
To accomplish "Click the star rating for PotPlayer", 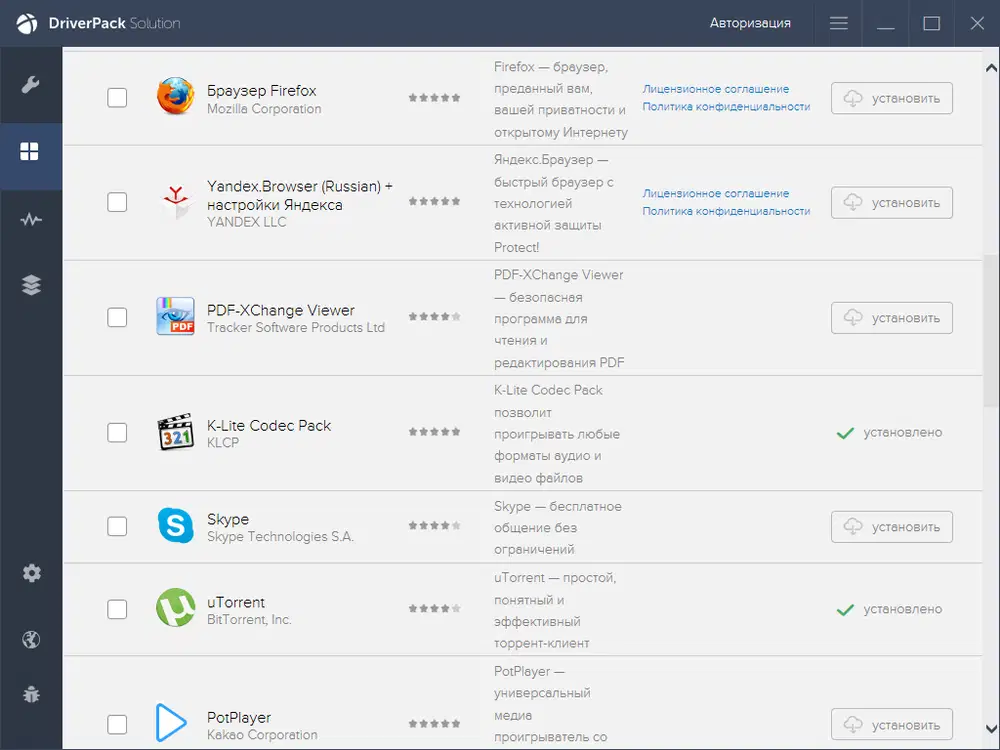I will 434,724.
